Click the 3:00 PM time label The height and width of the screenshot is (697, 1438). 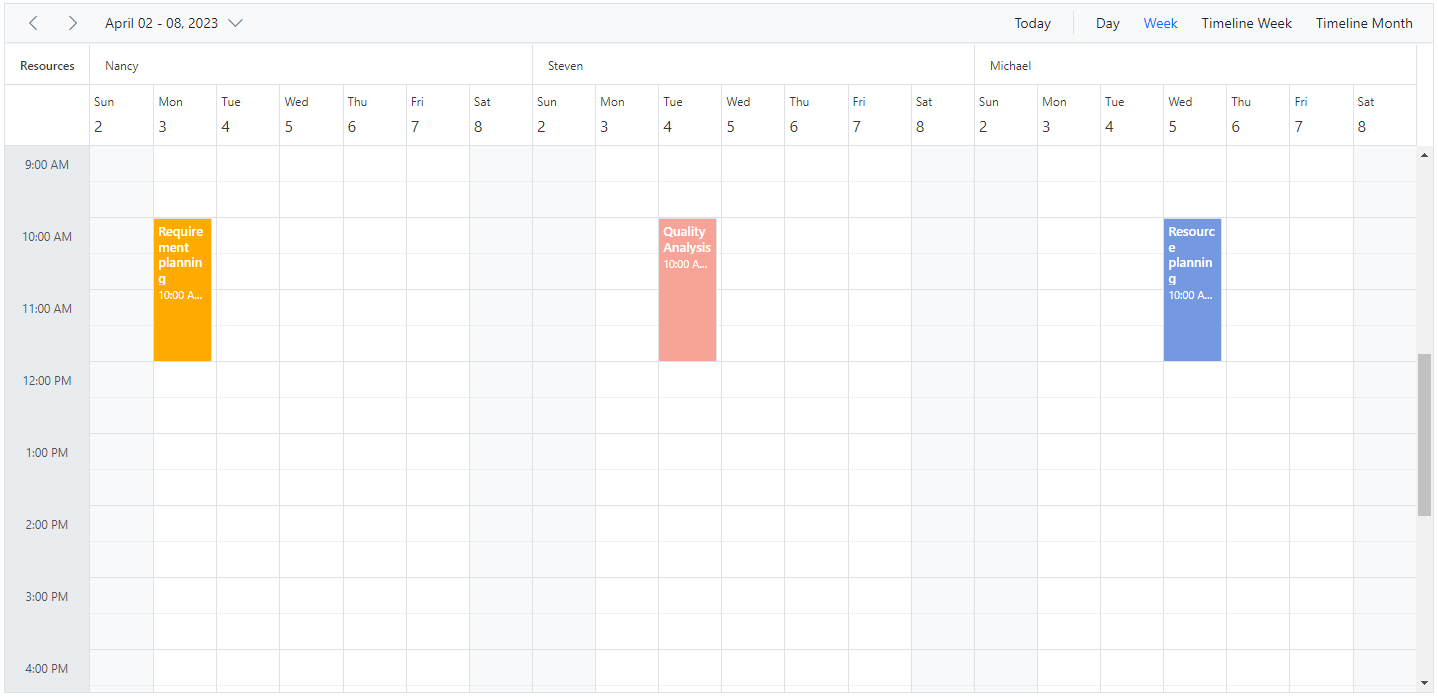[47, 597]
